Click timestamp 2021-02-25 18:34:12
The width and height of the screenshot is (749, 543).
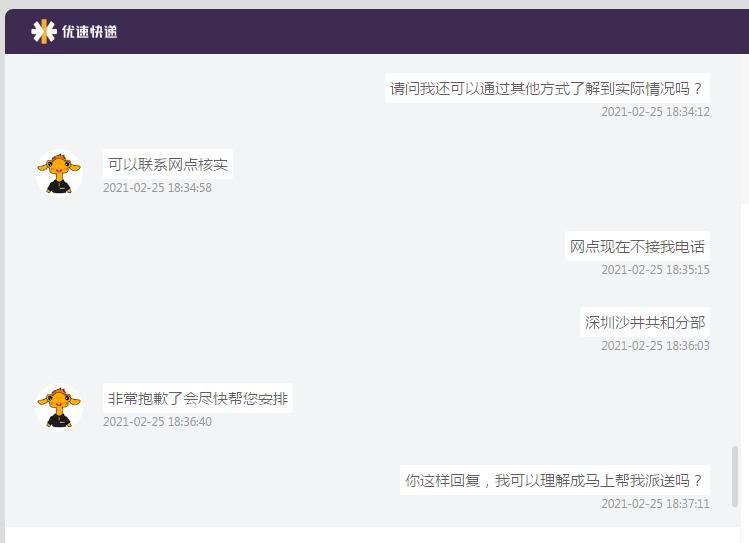655,112
